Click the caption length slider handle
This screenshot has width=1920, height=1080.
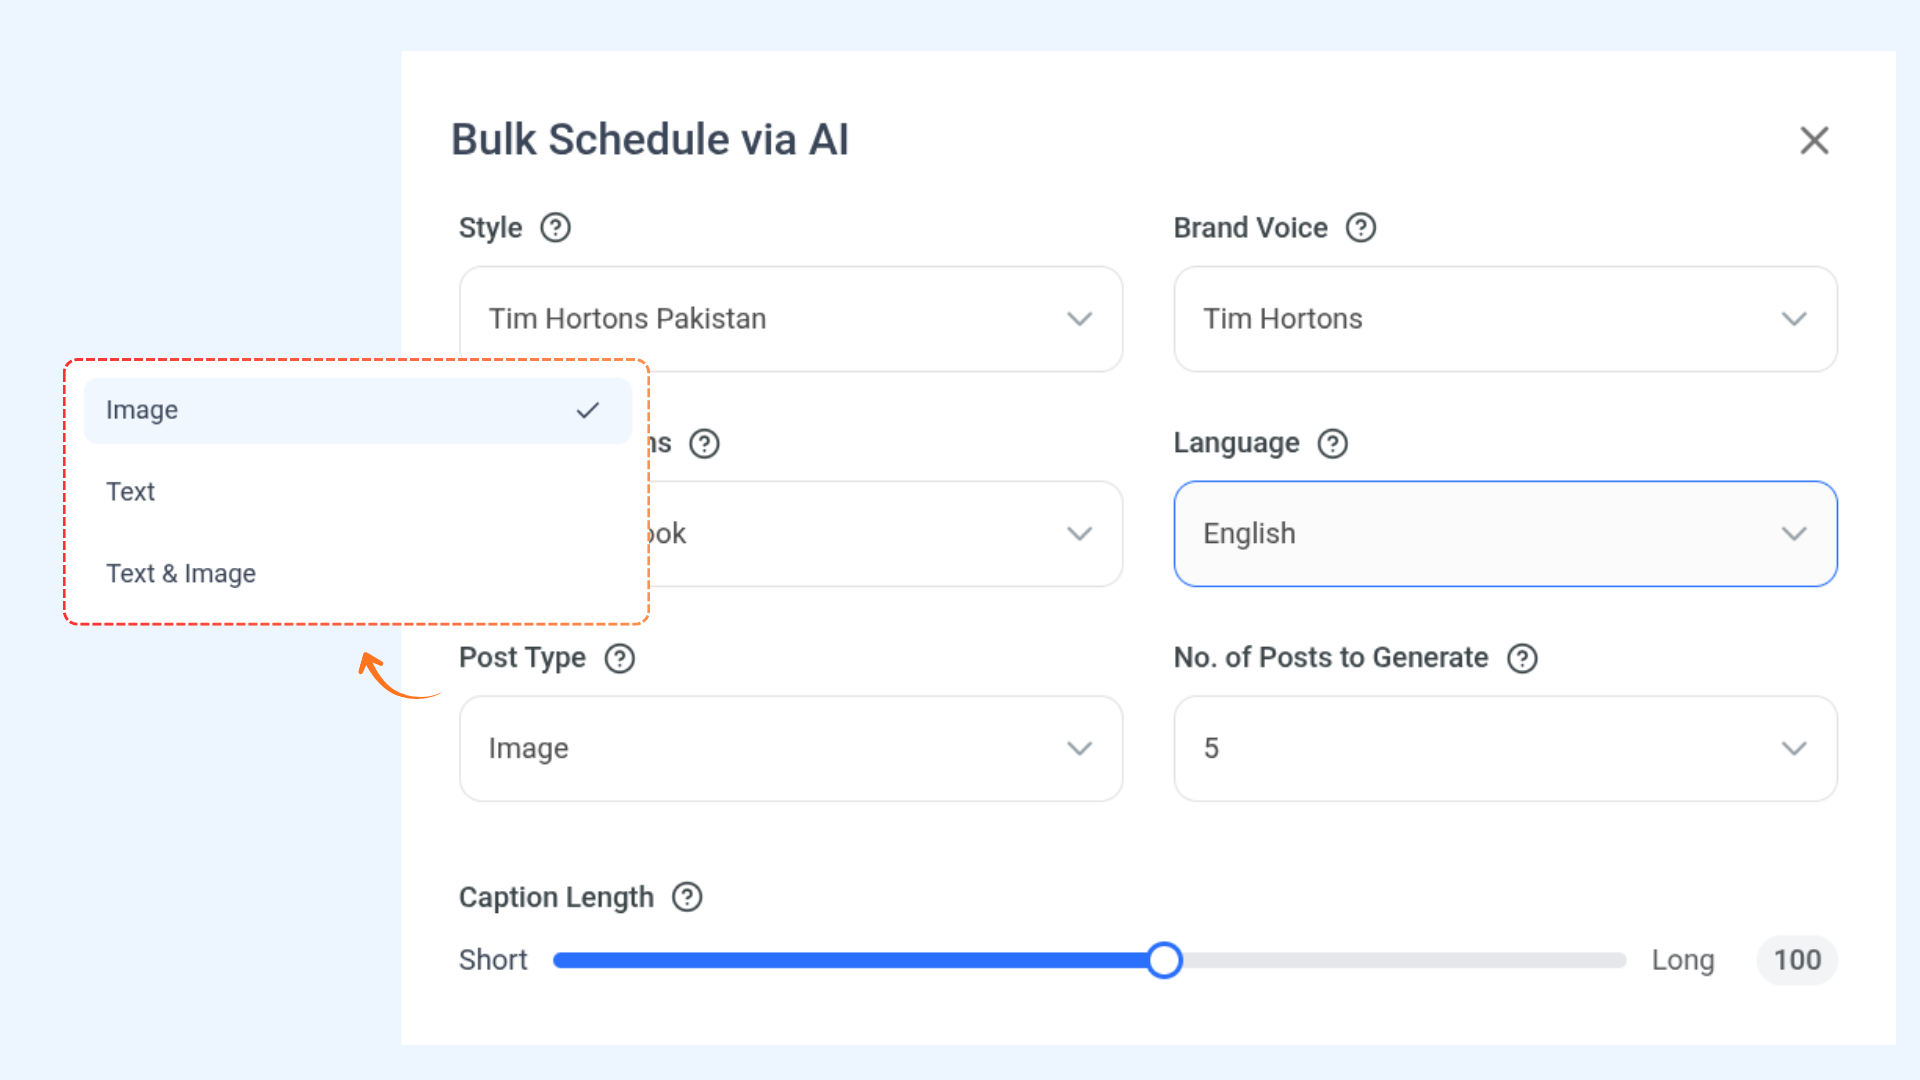(x=1164, y=960)
